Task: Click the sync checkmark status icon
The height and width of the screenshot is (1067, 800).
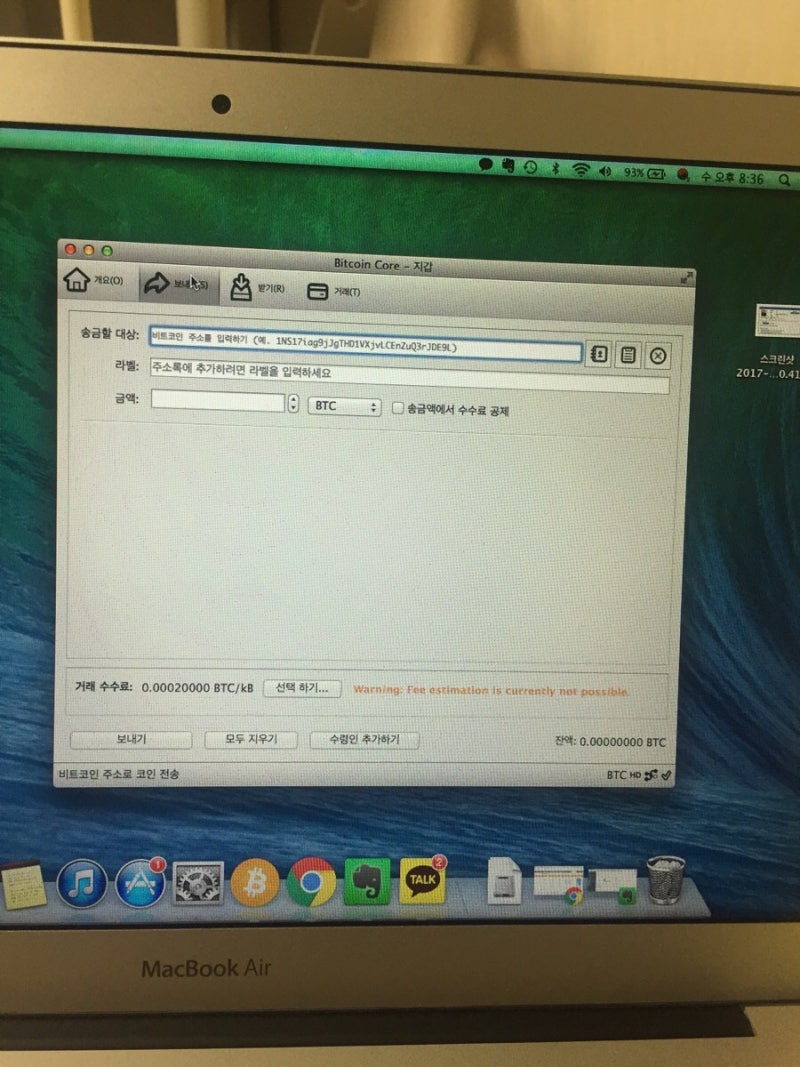Action: point(666,775)
